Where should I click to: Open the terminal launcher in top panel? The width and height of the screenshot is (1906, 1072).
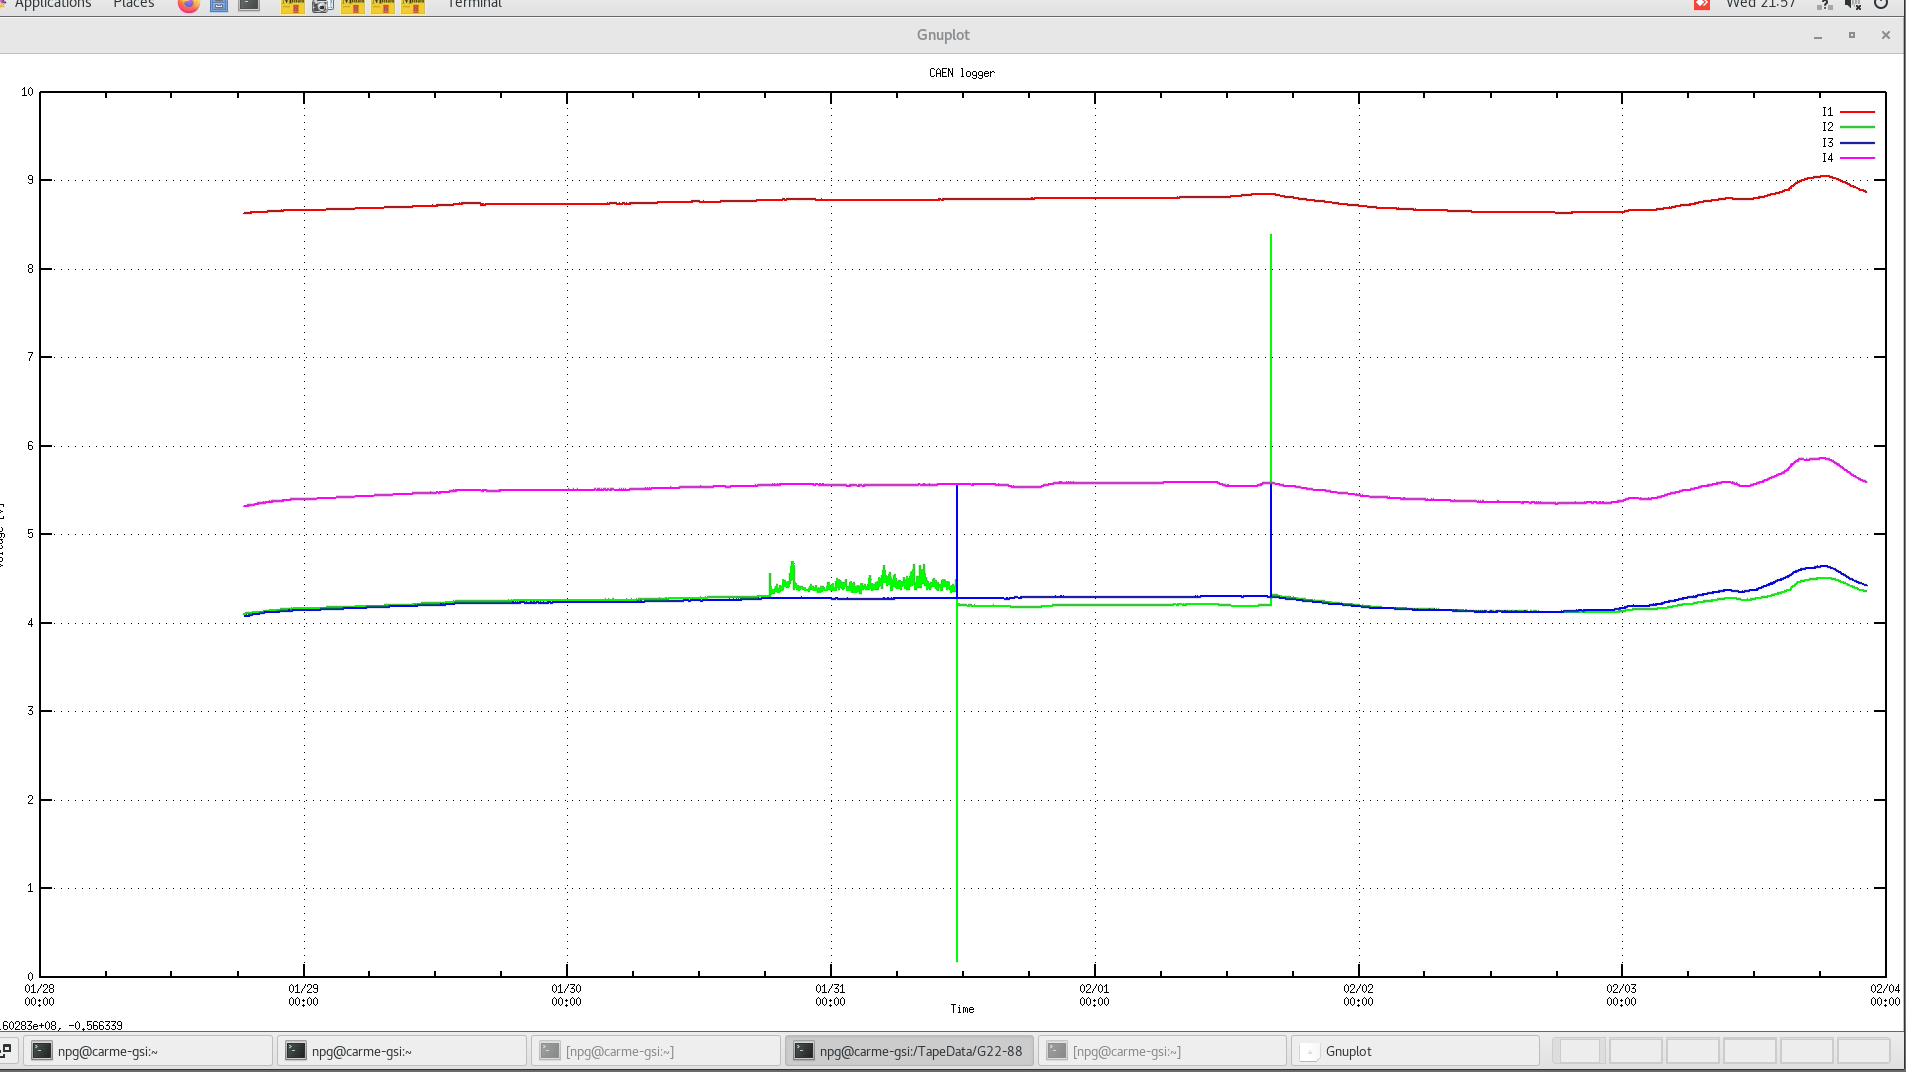click(249, 5)
